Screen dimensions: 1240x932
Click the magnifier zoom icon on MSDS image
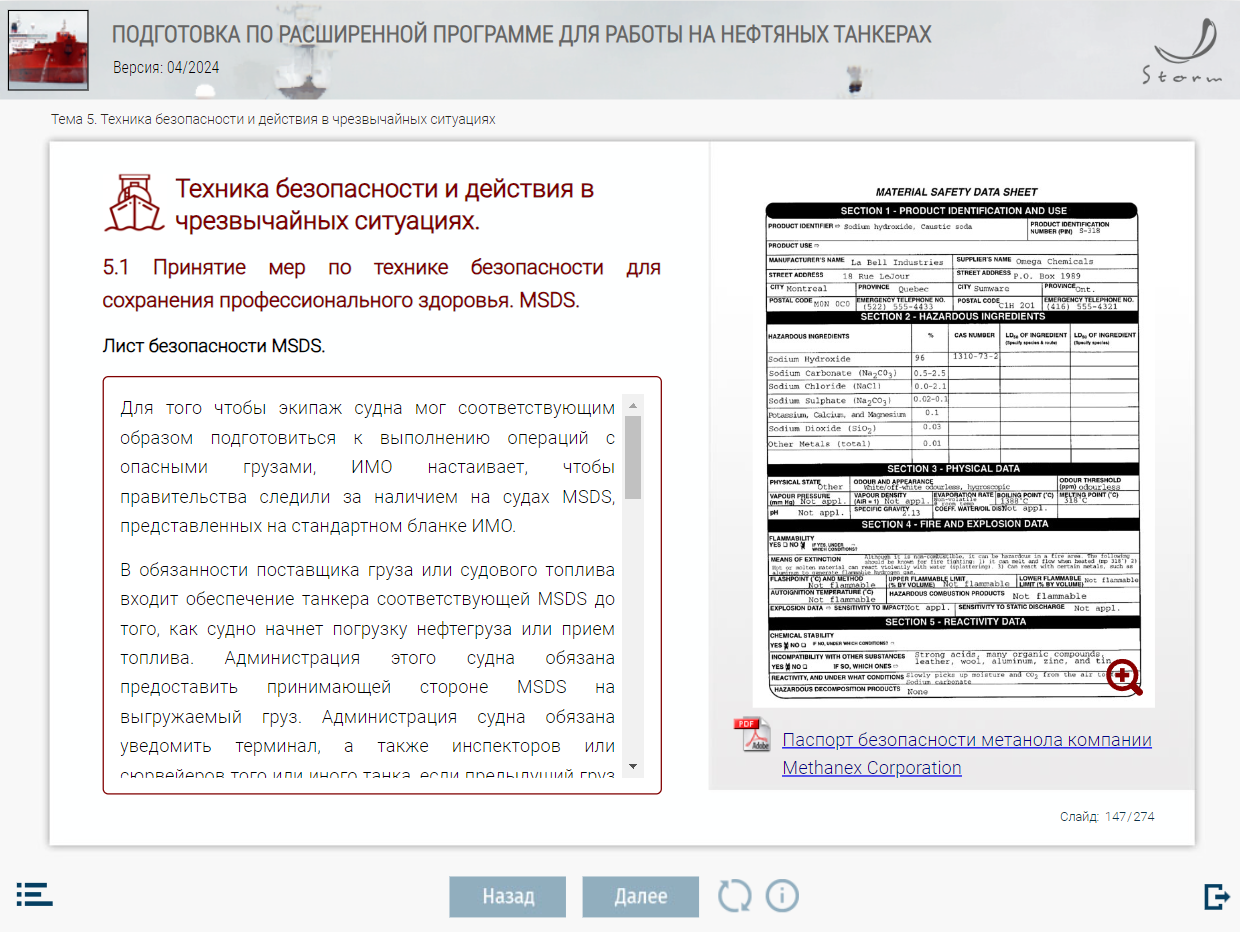tap(1125, 677)
